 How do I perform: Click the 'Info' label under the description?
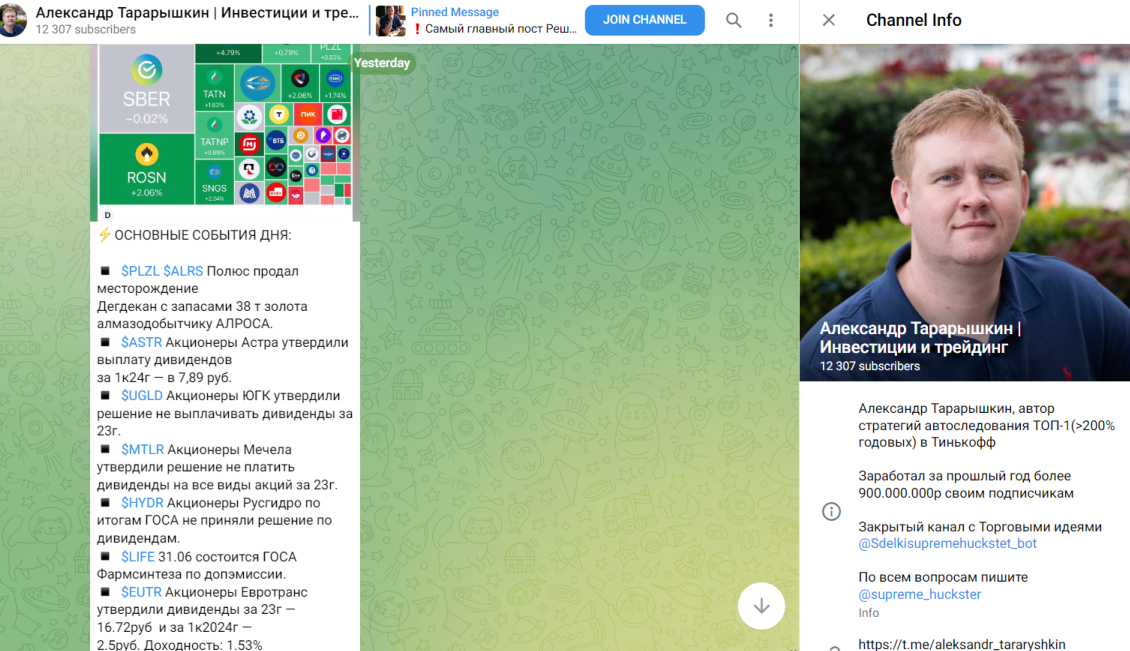pos(868,613)
